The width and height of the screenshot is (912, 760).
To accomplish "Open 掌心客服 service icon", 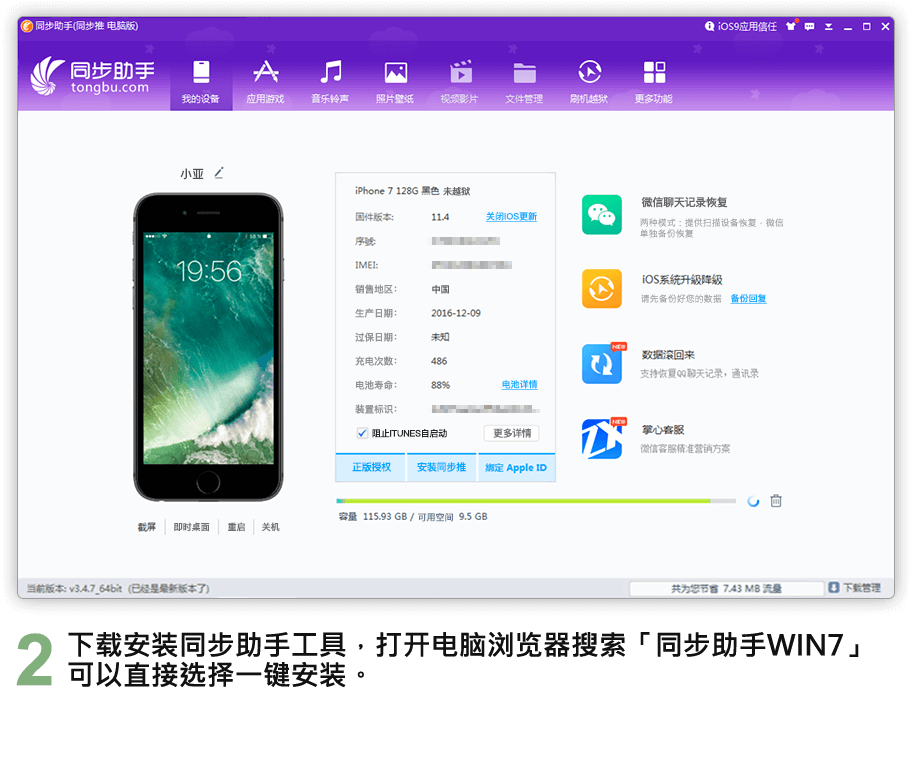I will click(x=601, y=438).
